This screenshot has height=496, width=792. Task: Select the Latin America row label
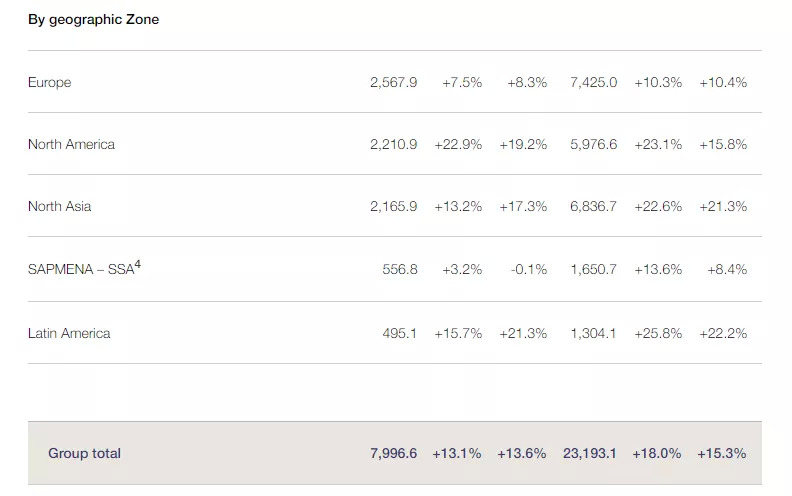[69, 334]
